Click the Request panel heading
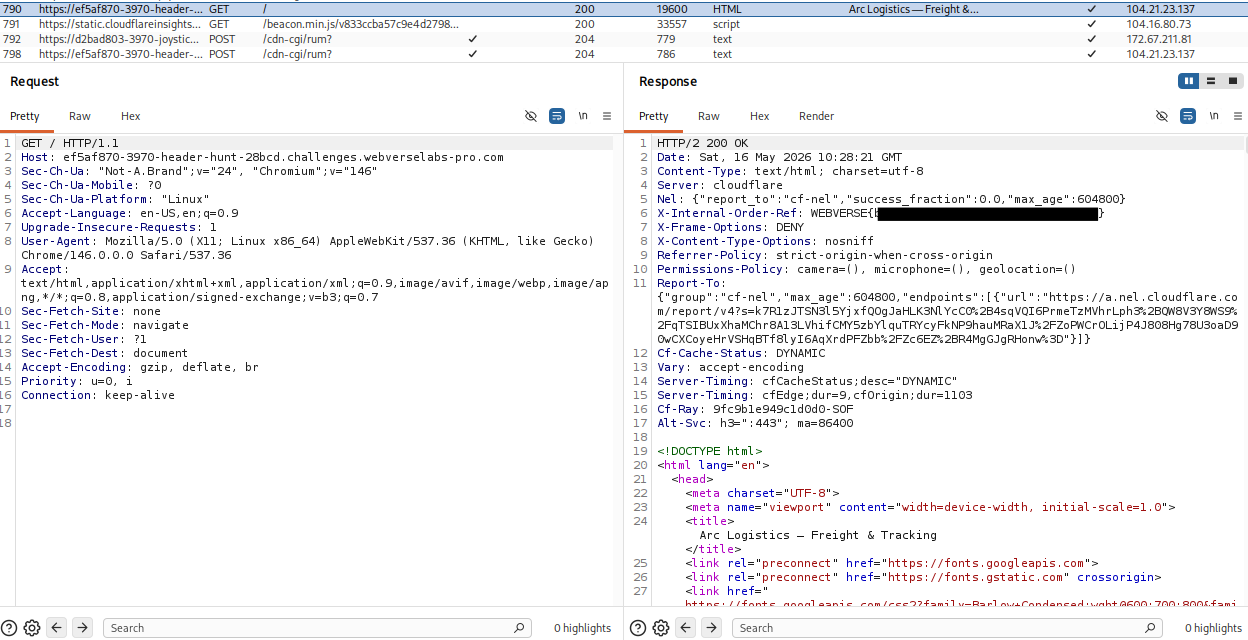Image resolution: width=1248 pixels, height=640 pixels. [x=35, y=81]
